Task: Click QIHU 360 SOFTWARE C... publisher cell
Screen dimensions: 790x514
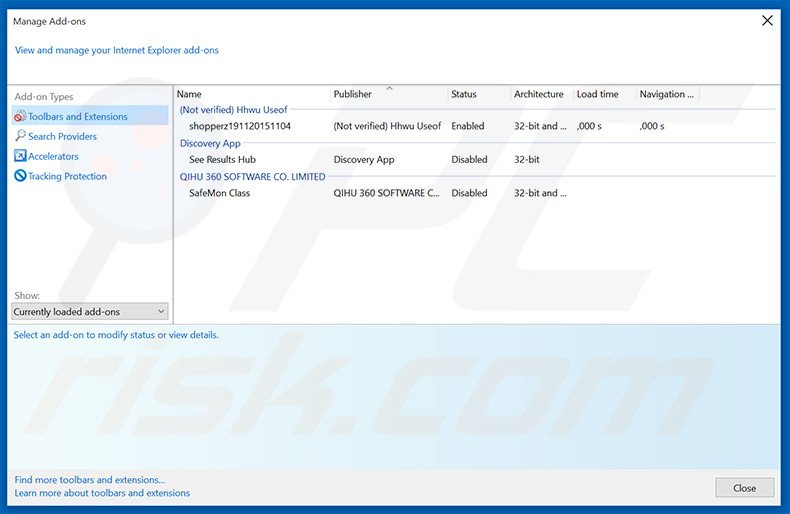Action: pos(386,193)
